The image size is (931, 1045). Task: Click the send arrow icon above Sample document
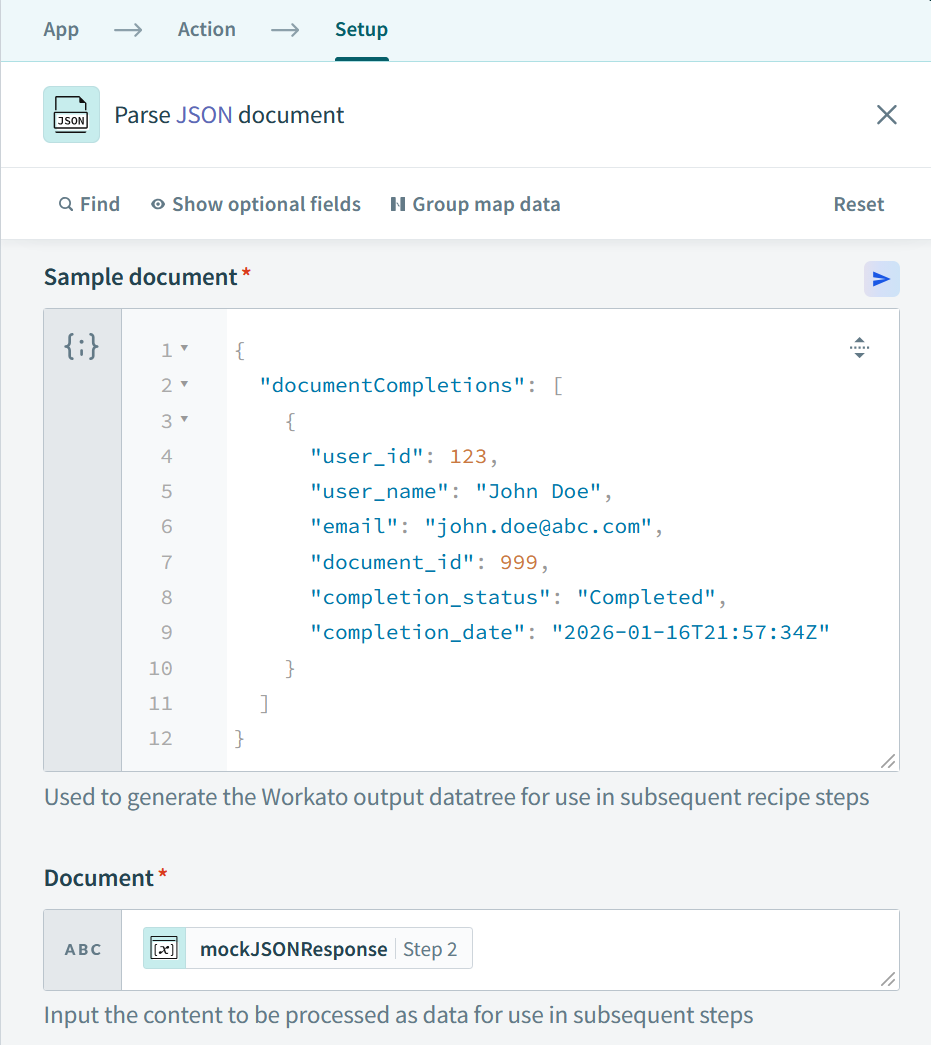(881, 279)
